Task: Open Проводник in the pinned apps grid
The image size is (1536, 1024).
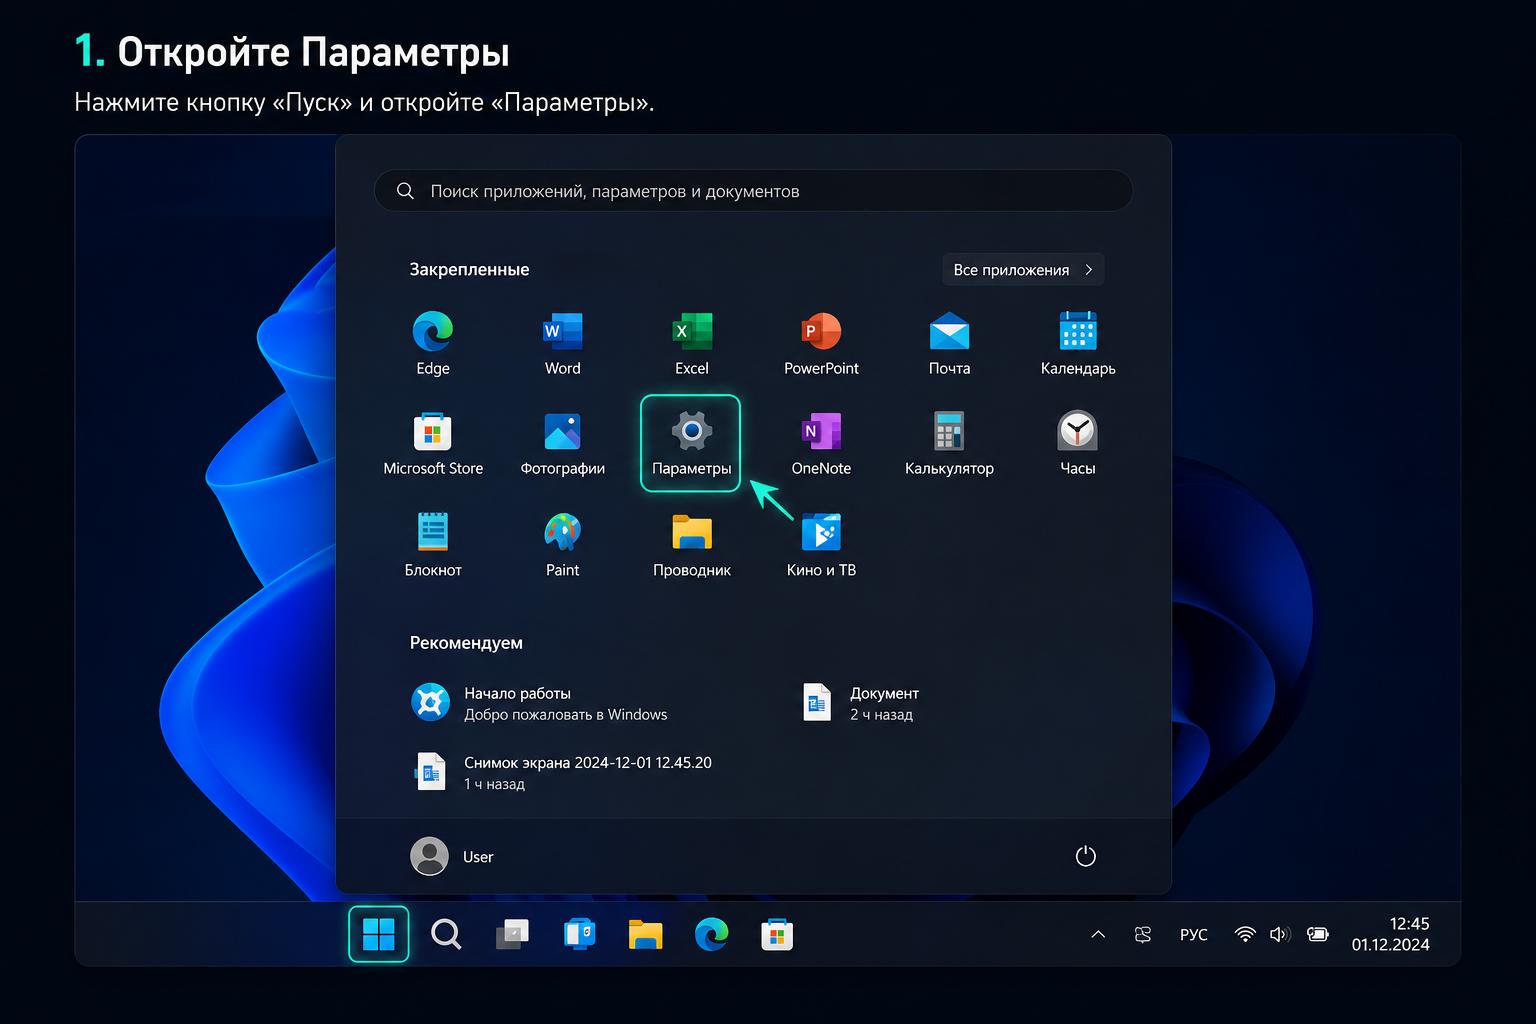Action: pos(692,544)
